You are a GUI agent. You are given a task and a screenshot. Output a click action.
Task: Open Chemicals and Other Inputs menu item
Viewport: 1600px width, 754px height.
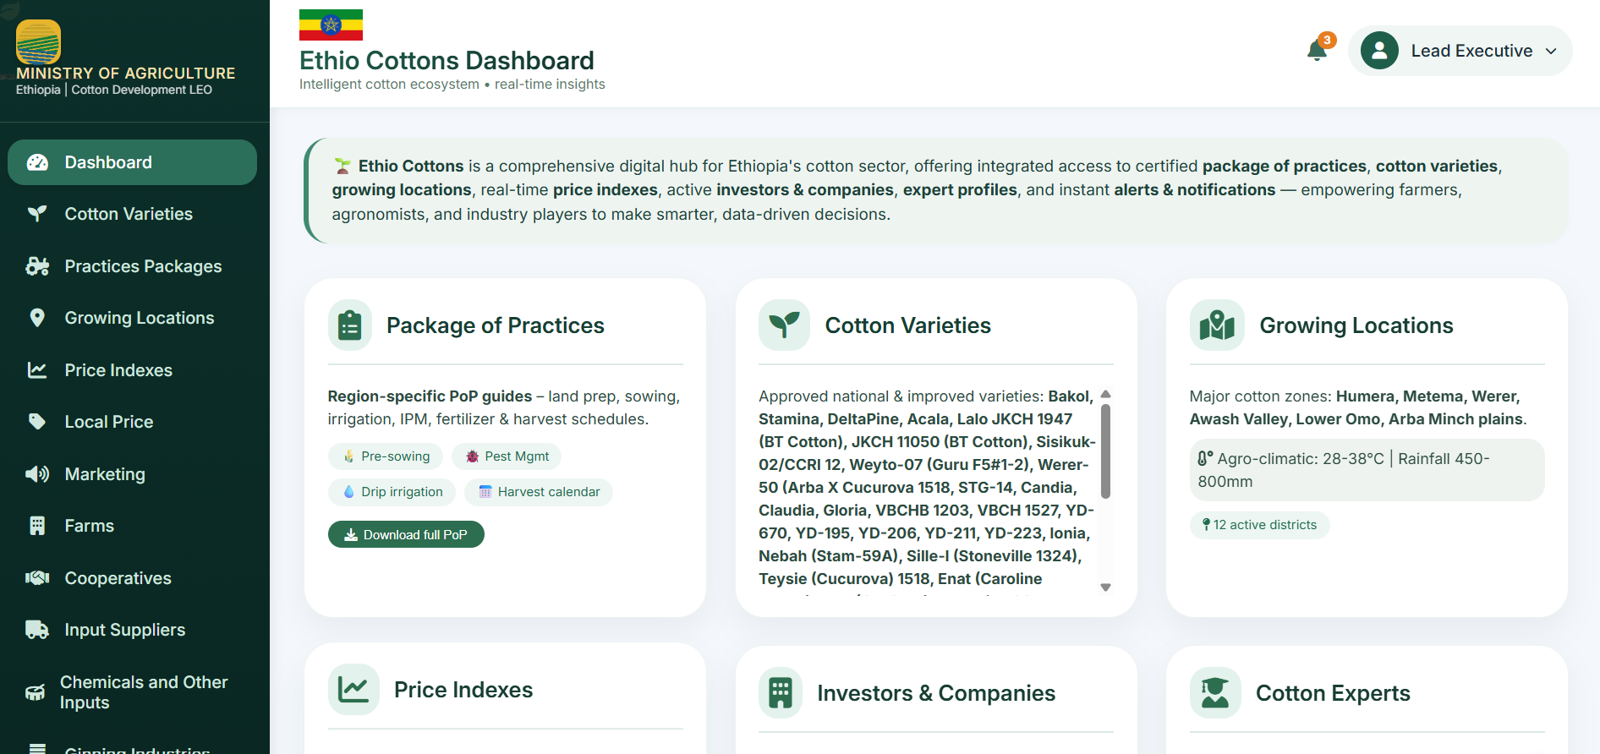coord(132,692)
